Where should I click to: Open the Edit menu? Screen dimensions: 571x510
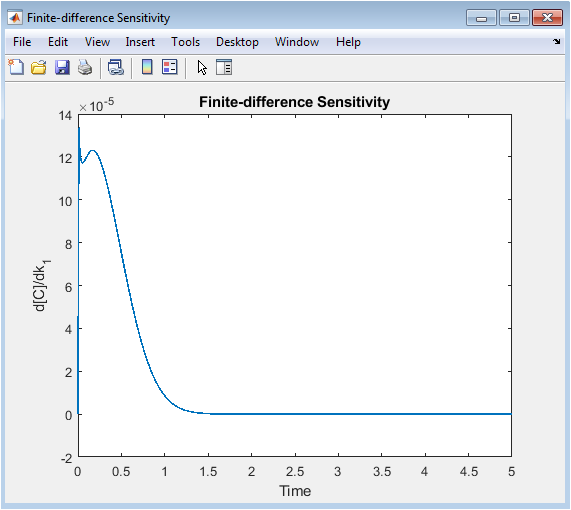(58, 42)
